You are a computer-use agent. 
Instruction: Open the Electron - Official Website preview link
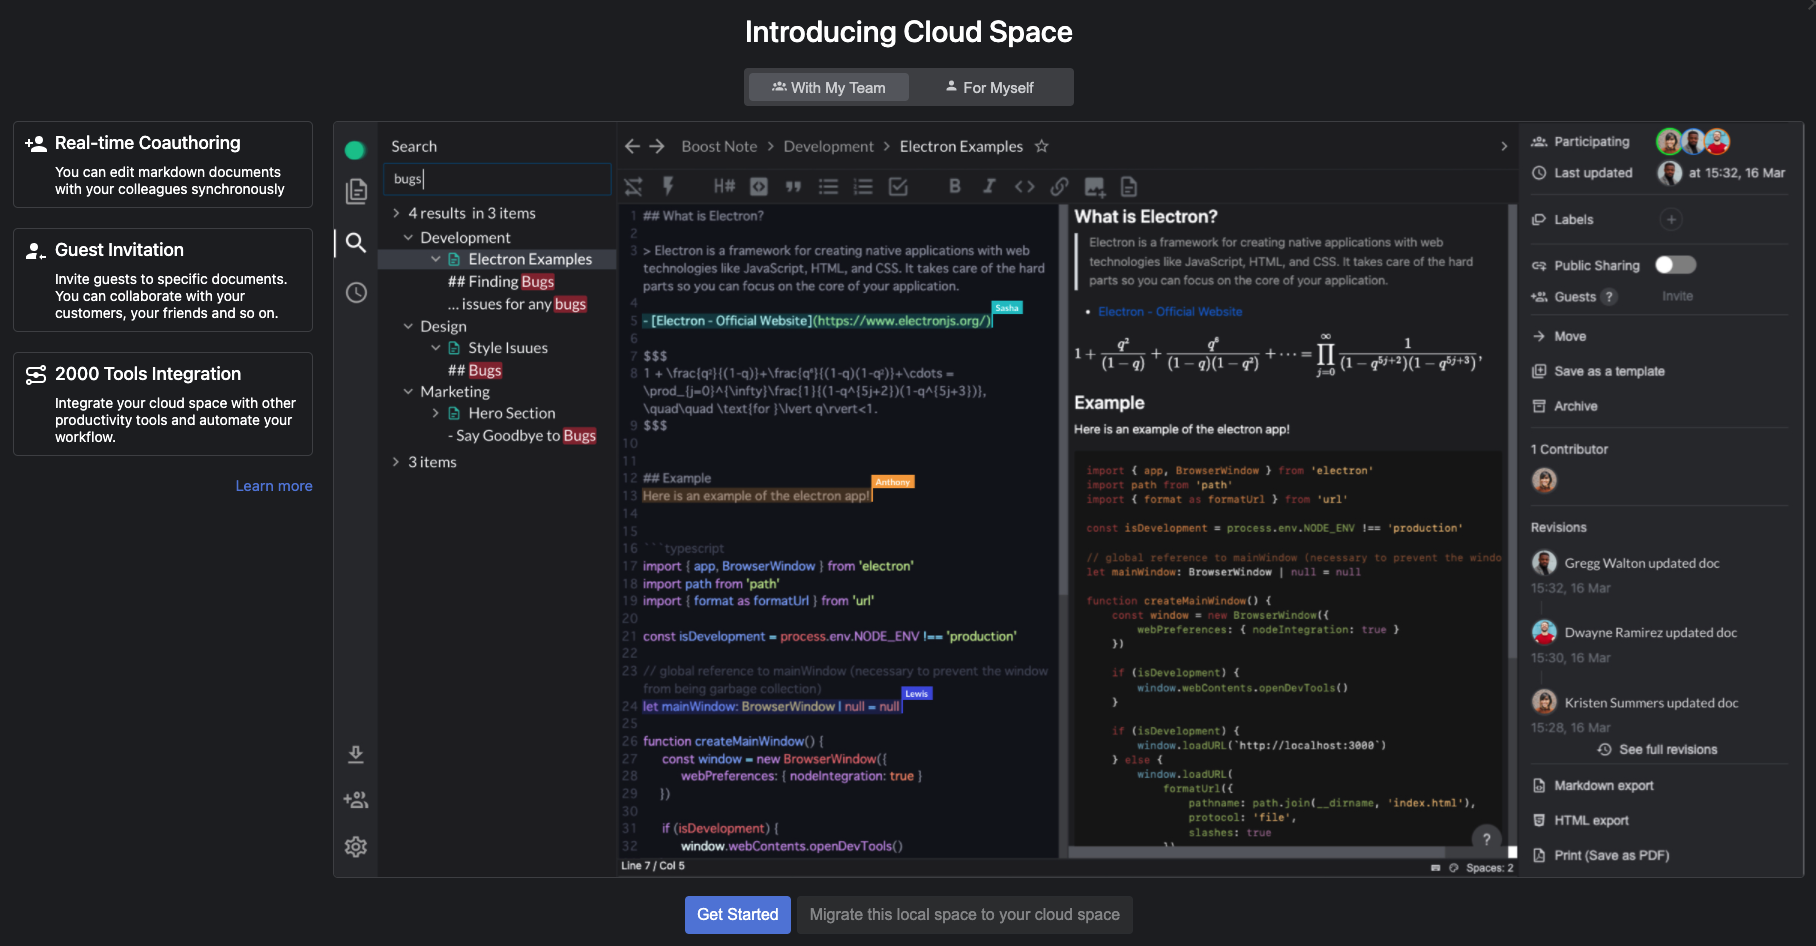click(x=1170, y=312)
